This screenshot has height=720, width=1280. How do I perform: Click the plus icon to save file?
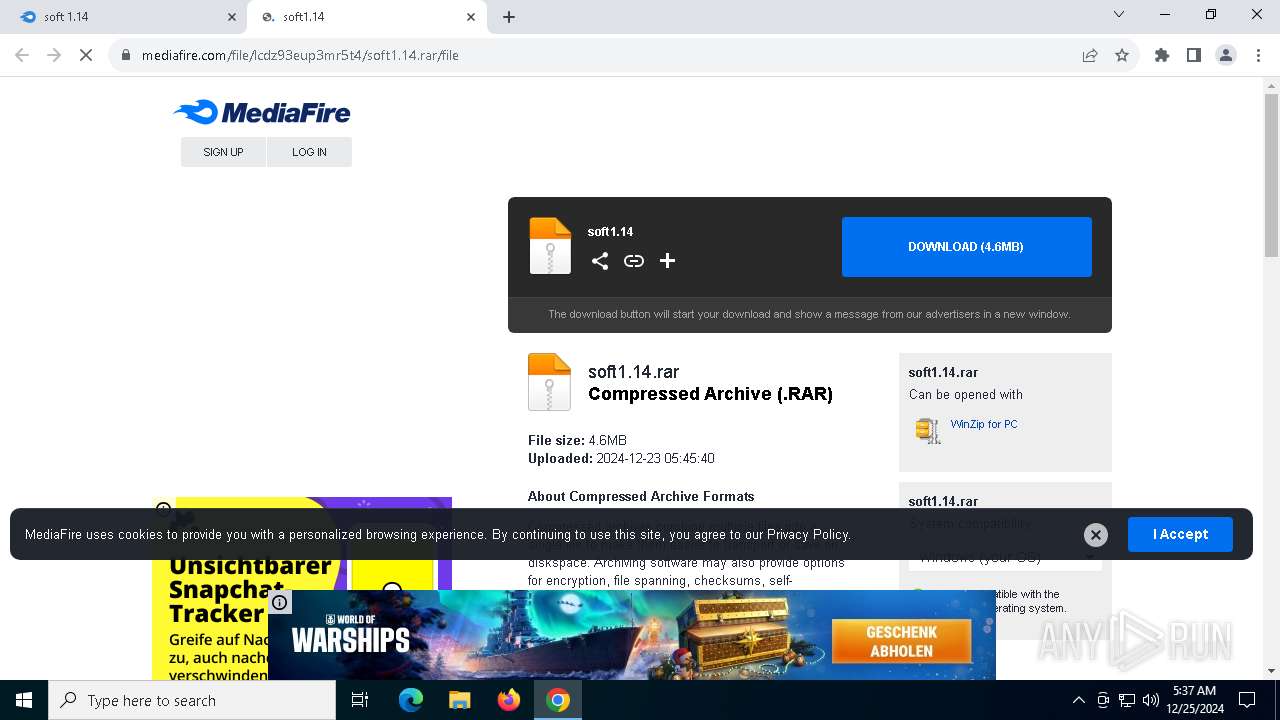click(667, 261)
